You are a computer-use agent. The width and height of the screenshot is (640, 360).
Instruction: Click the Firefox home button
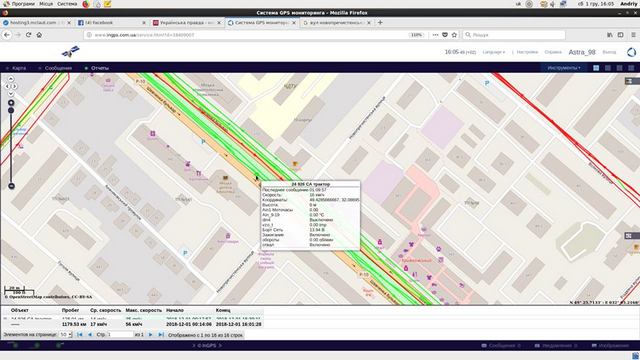pos(39,35)
